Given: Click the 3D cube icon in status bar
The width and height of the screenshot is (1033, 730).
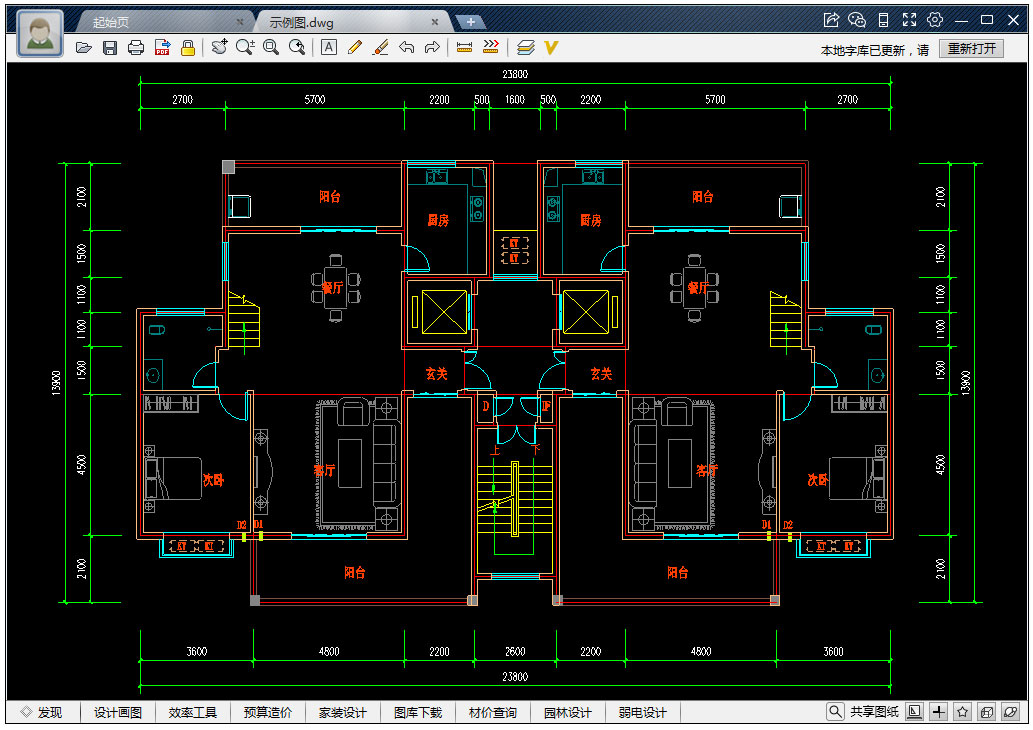Looking at the screenshot, I should click(987, 712).
